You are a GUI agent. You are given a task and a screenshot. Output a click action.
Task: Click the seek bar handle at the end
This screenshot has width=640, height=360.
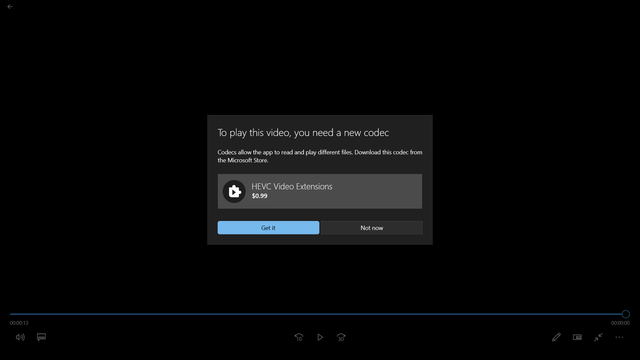coord(625,314)
